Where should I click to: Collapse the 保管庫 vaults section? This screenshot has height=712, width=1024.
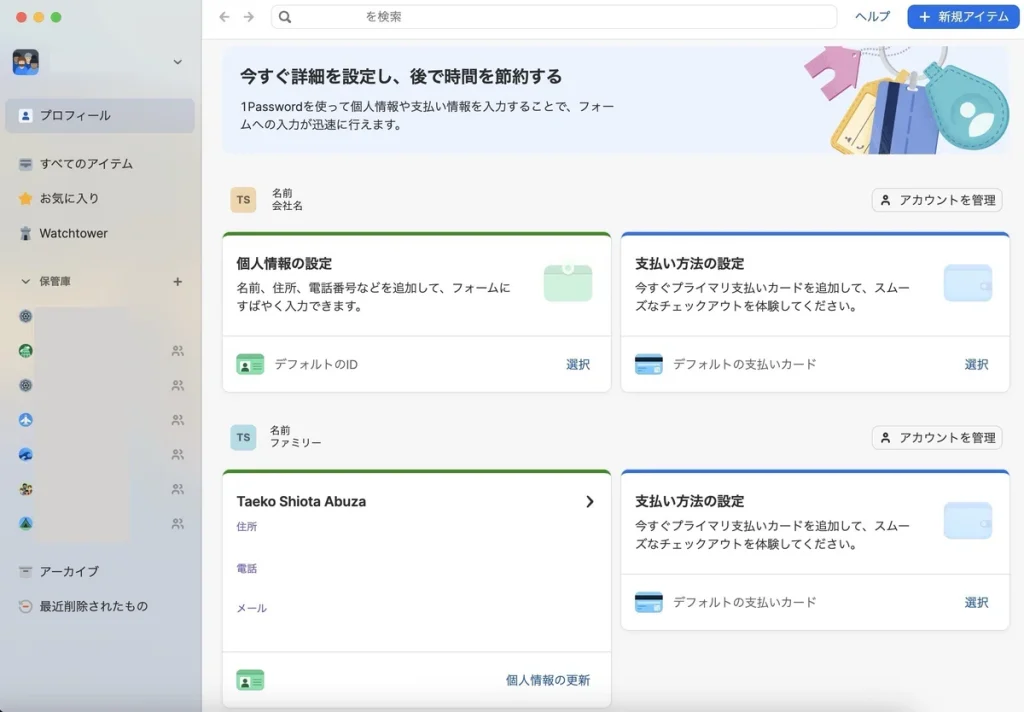click(x=26, y=282)
